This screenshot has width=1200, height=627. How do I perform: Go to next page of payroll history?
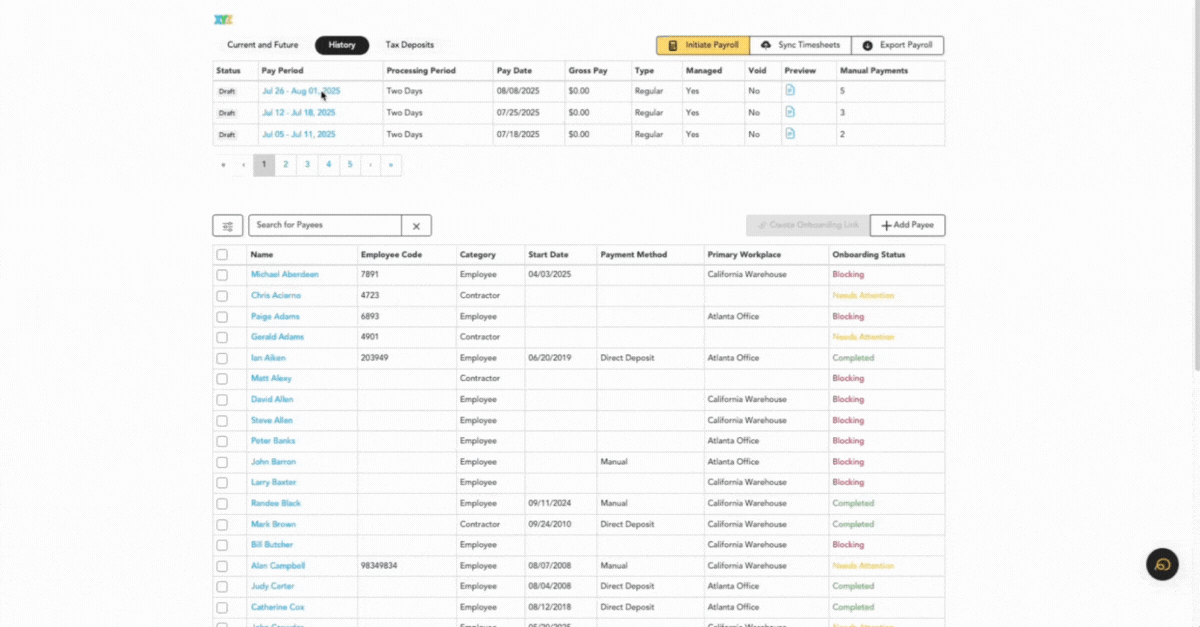[370, 165]
